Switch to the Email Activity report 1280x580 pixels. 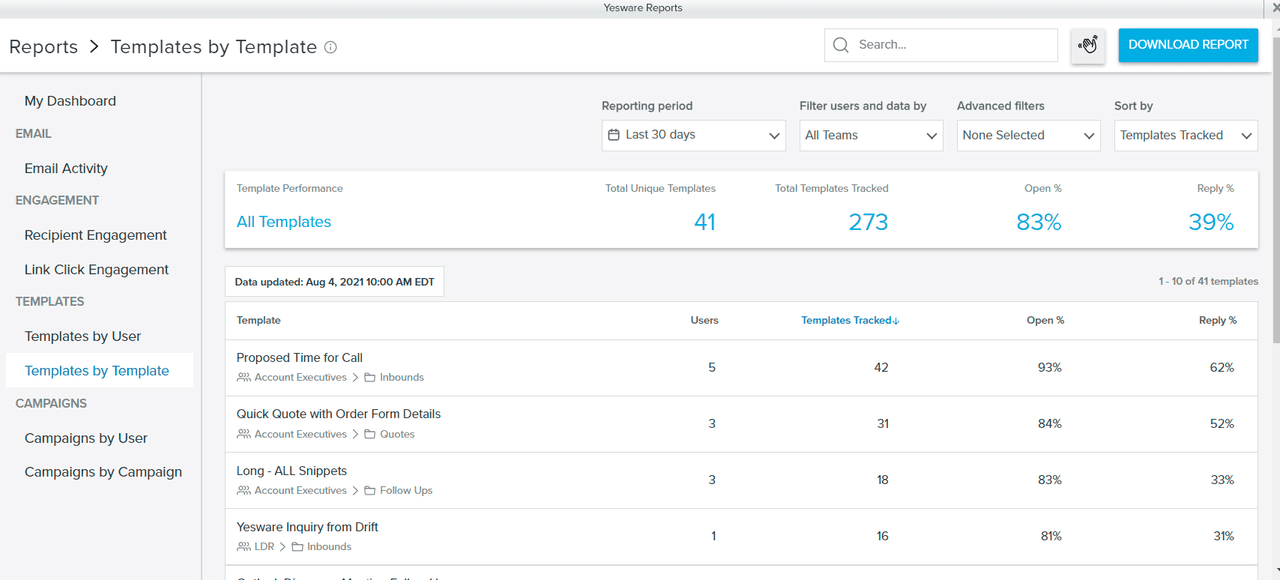(65, 168)
